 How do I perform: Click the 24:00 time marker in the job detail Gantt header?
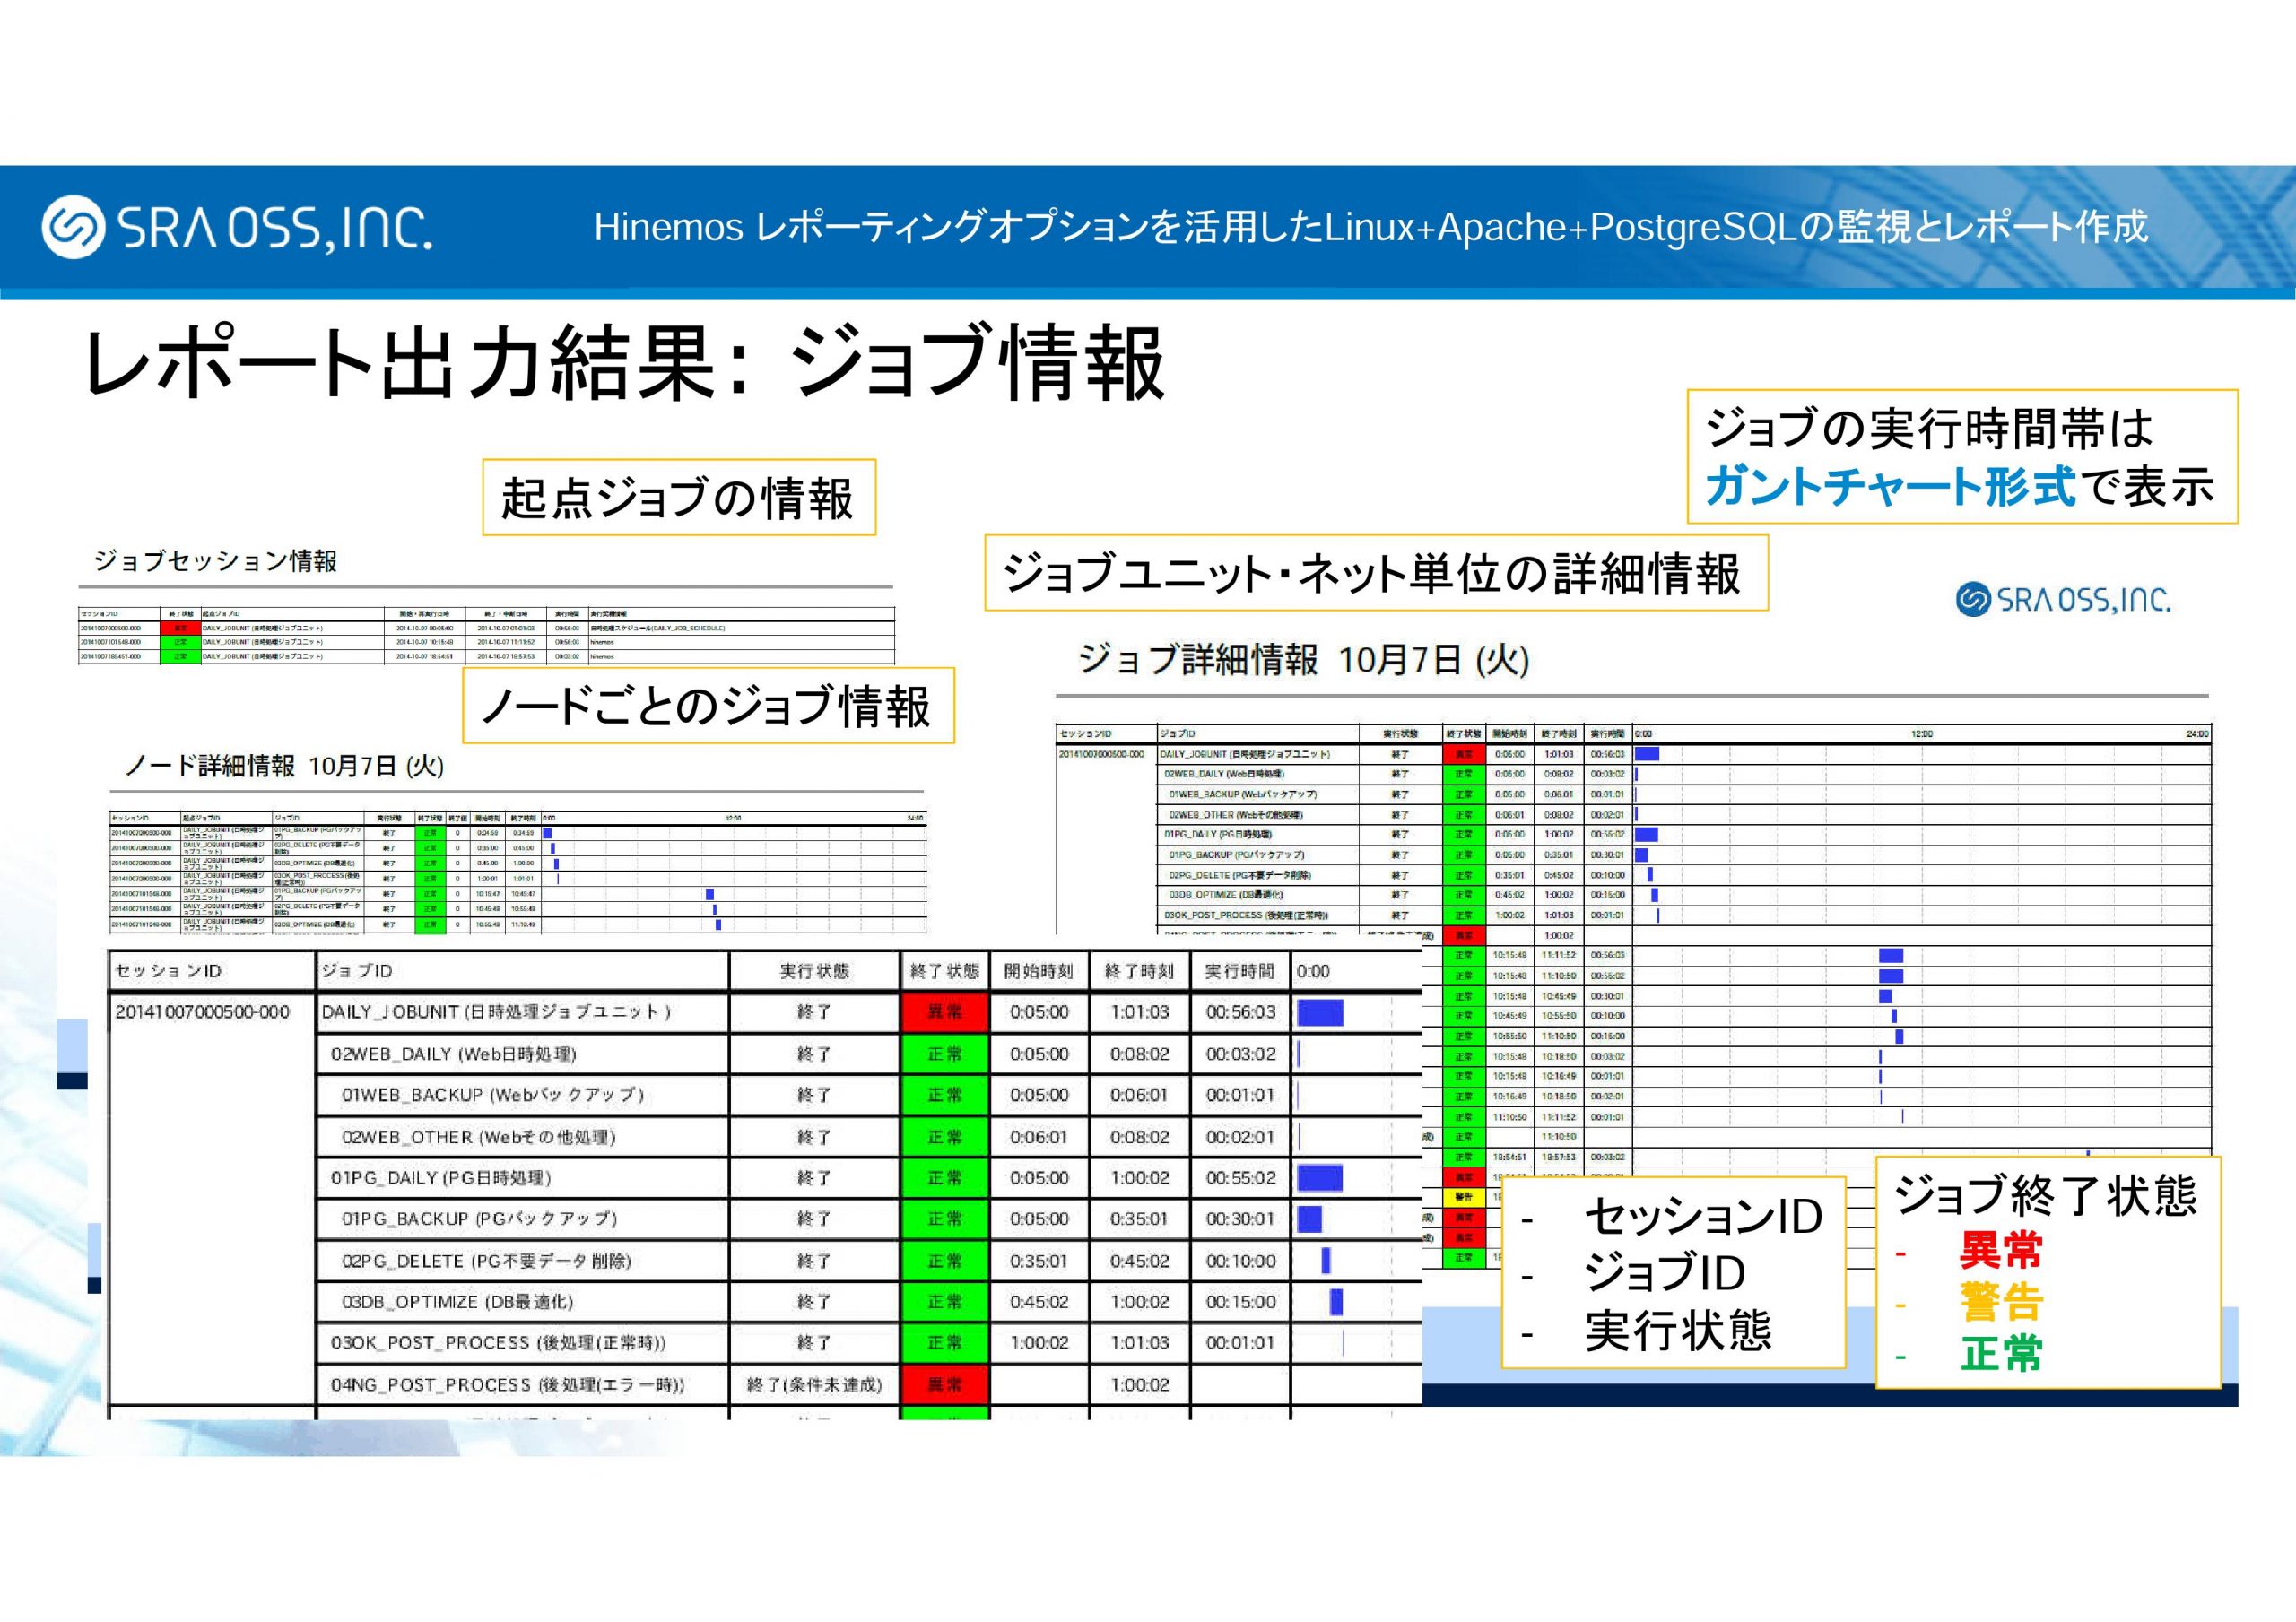coord(2197,734)
